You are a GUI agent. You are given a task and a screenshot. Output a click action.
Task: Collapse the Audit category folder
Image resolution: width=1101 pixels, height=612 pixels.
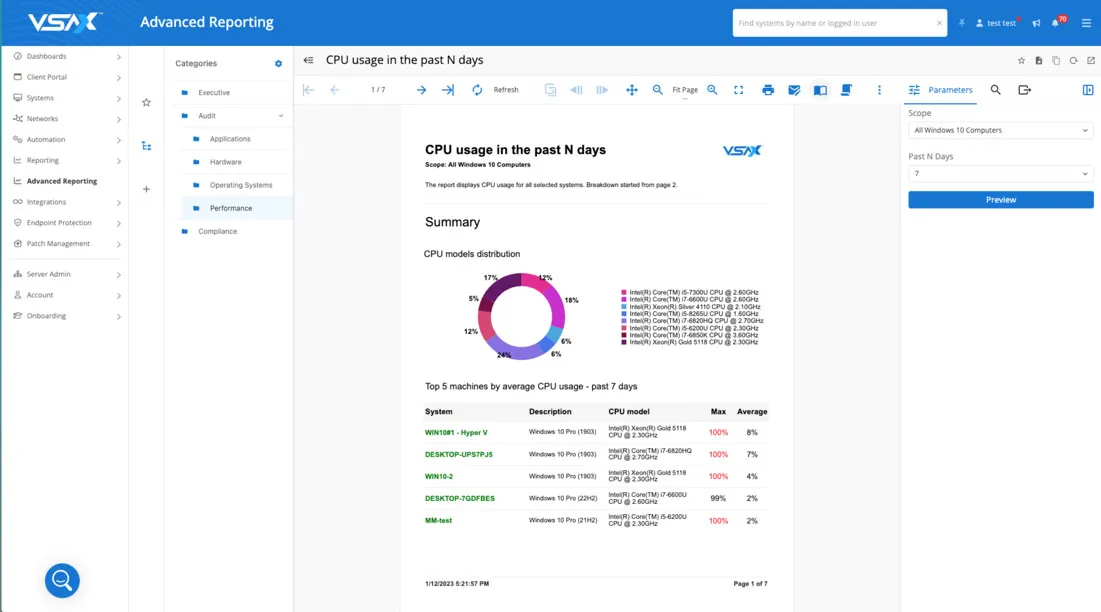click(x=280, y=116)
